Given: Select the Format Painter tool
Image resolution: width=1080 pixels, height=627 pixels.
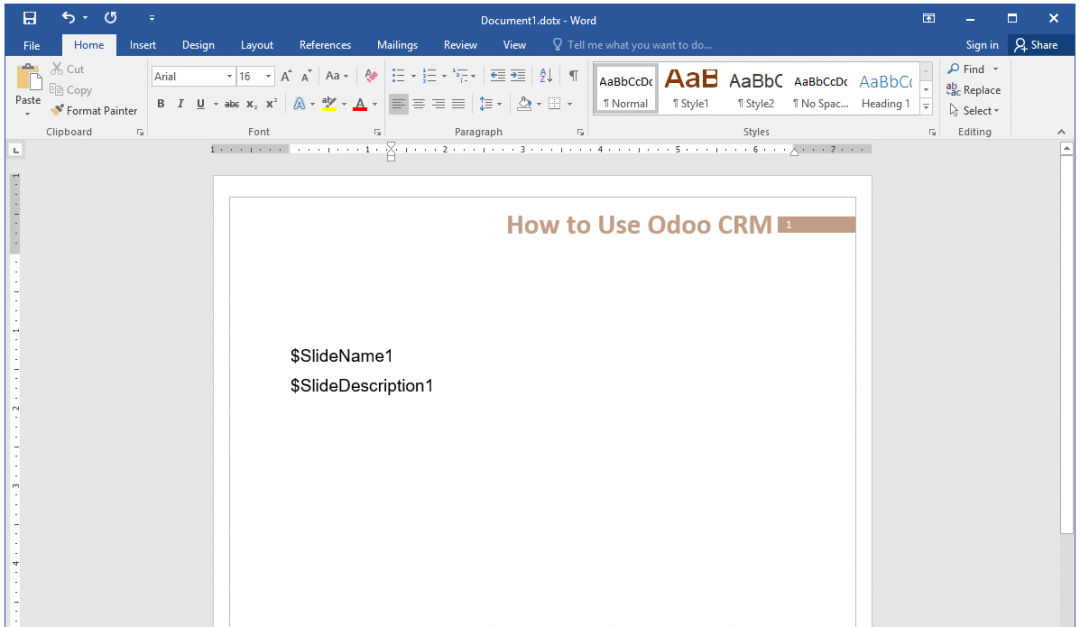Looking at the screenshot, I should click(94, 110).
